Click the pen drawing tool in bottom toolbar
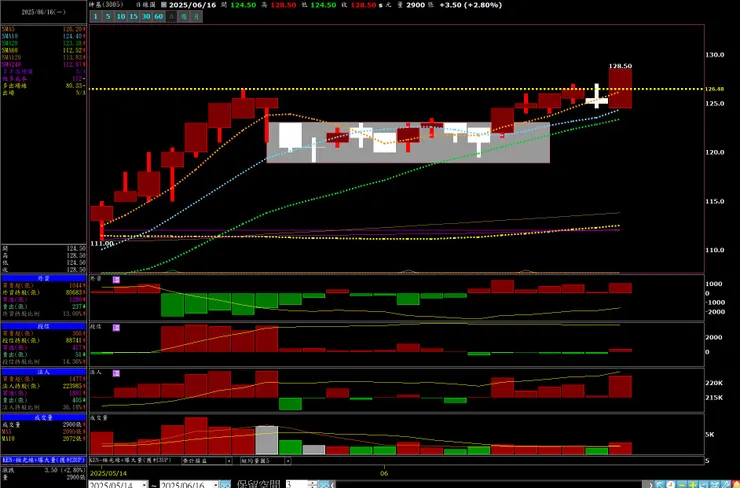This screenshot has height=488, width=740. pos(725,485)
